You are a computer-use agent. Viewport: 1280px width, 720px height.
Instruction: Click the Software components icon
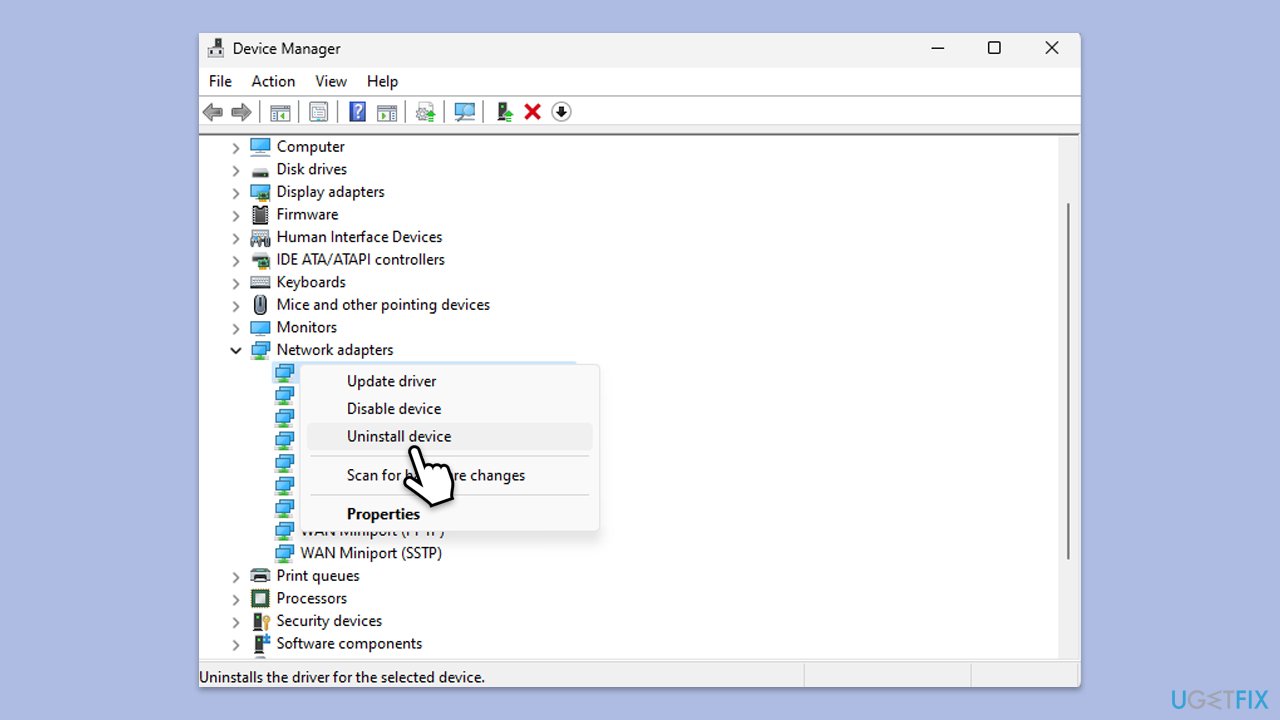260,644
